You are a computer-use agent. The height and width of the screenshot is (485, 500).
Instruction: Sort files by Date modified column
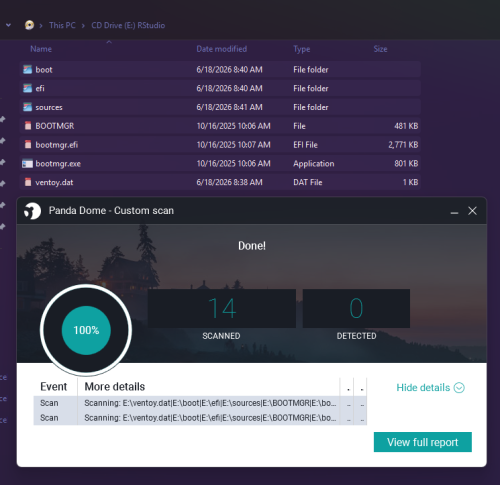(x=222, y=49)
